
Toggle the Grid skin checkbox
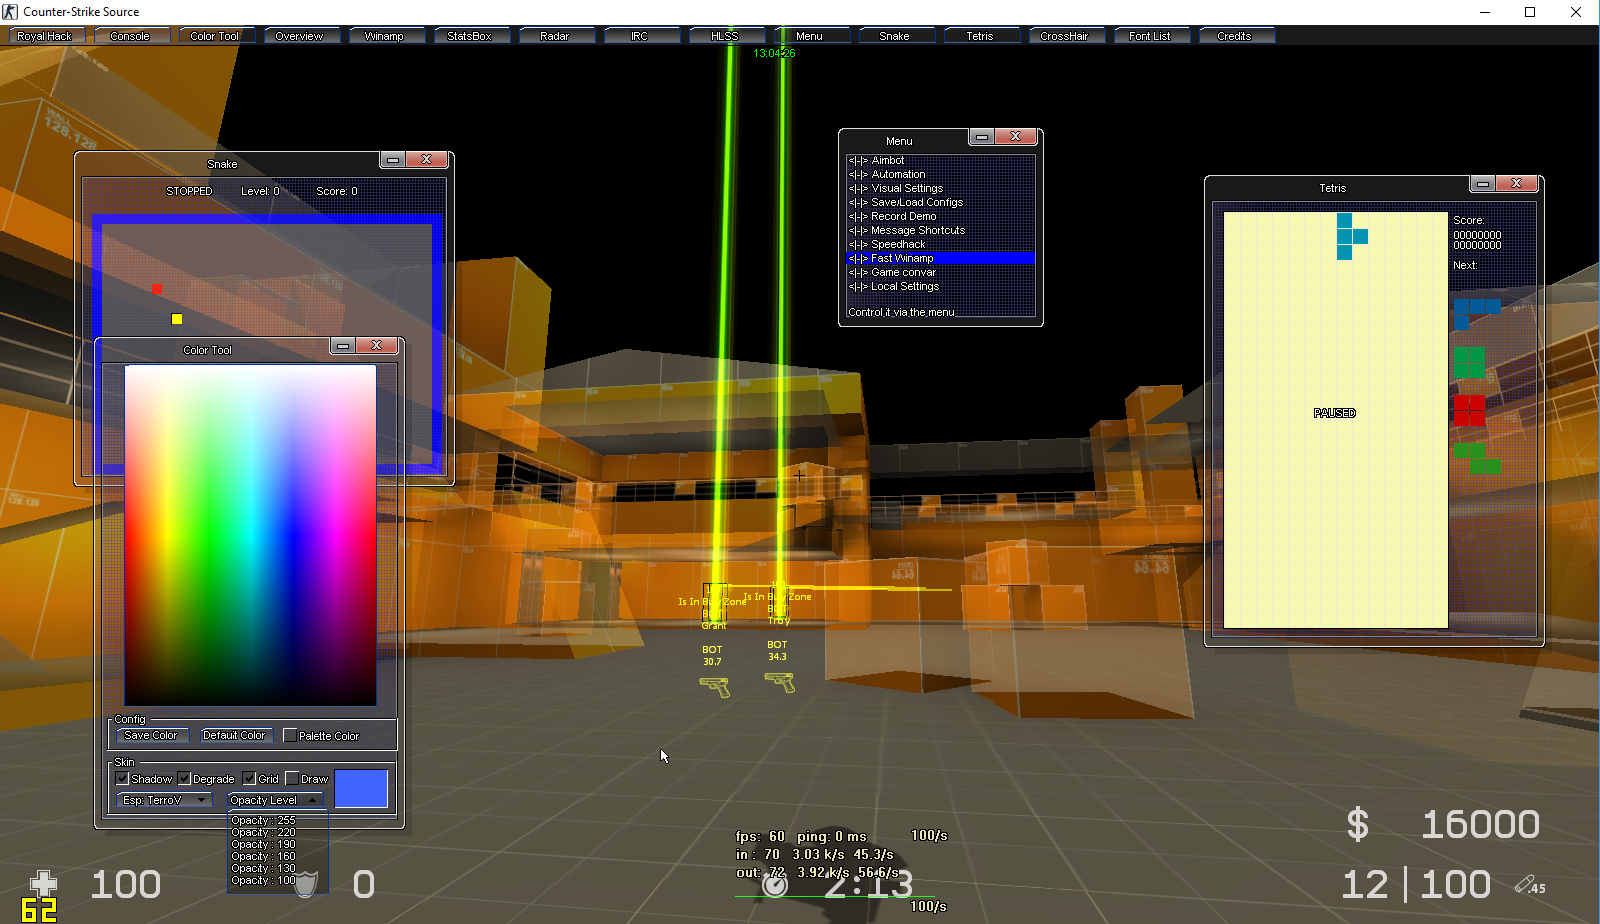tap(249, 778)
